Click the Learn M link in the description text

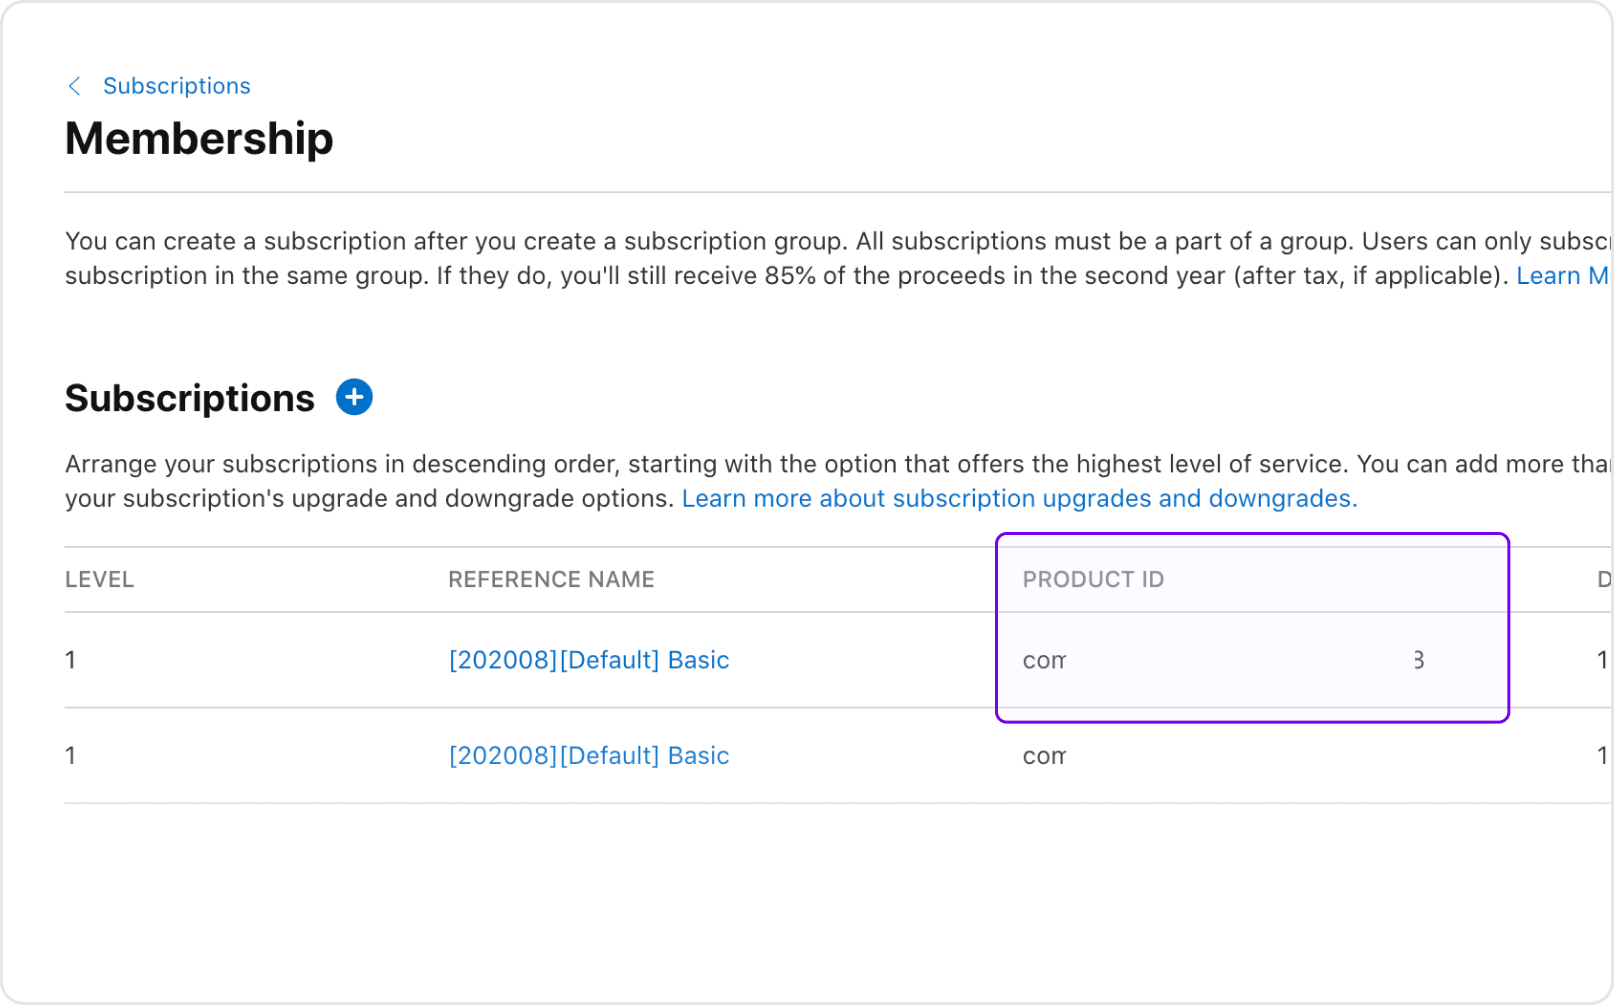(1562, 275)
